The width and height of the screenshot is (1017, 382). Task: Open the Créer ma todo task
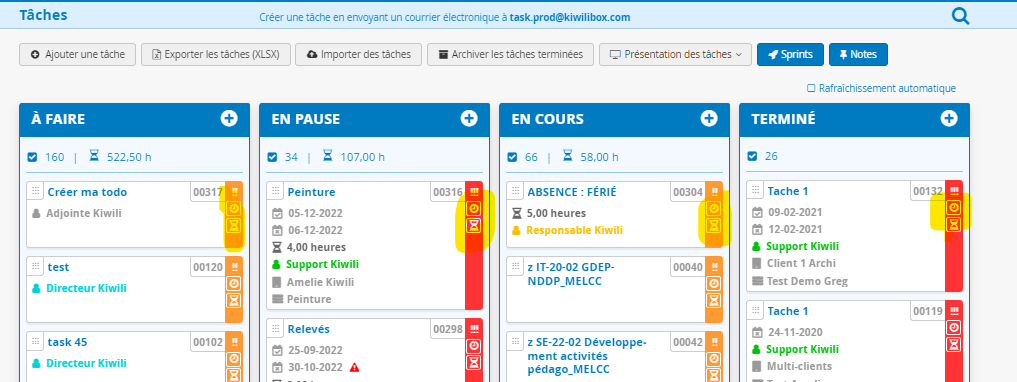coord(88,192)
